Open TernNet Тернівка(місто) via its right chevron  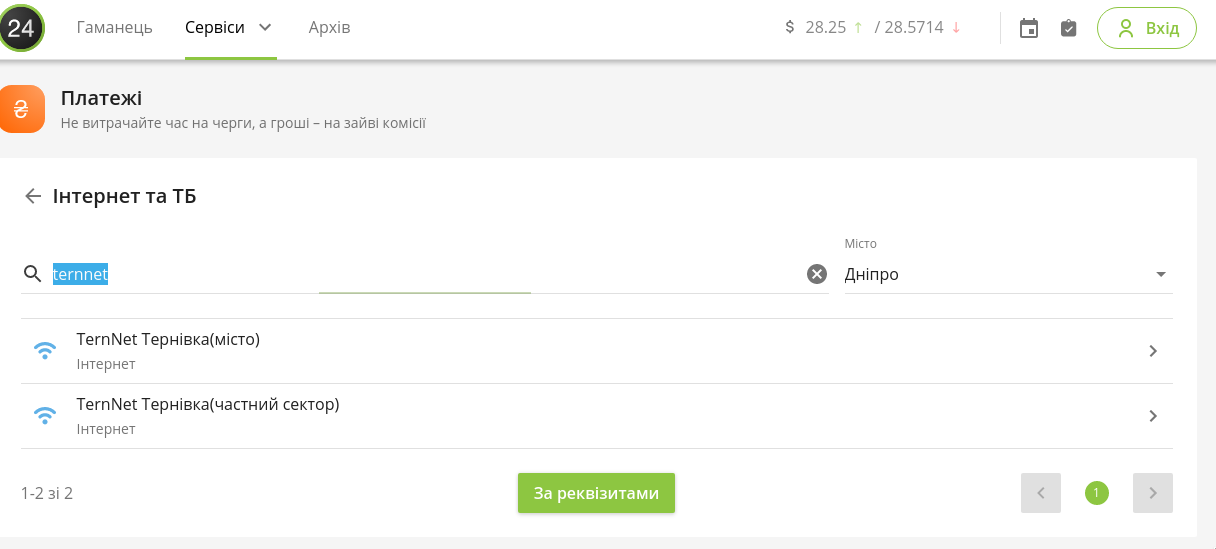[1153, 351]
